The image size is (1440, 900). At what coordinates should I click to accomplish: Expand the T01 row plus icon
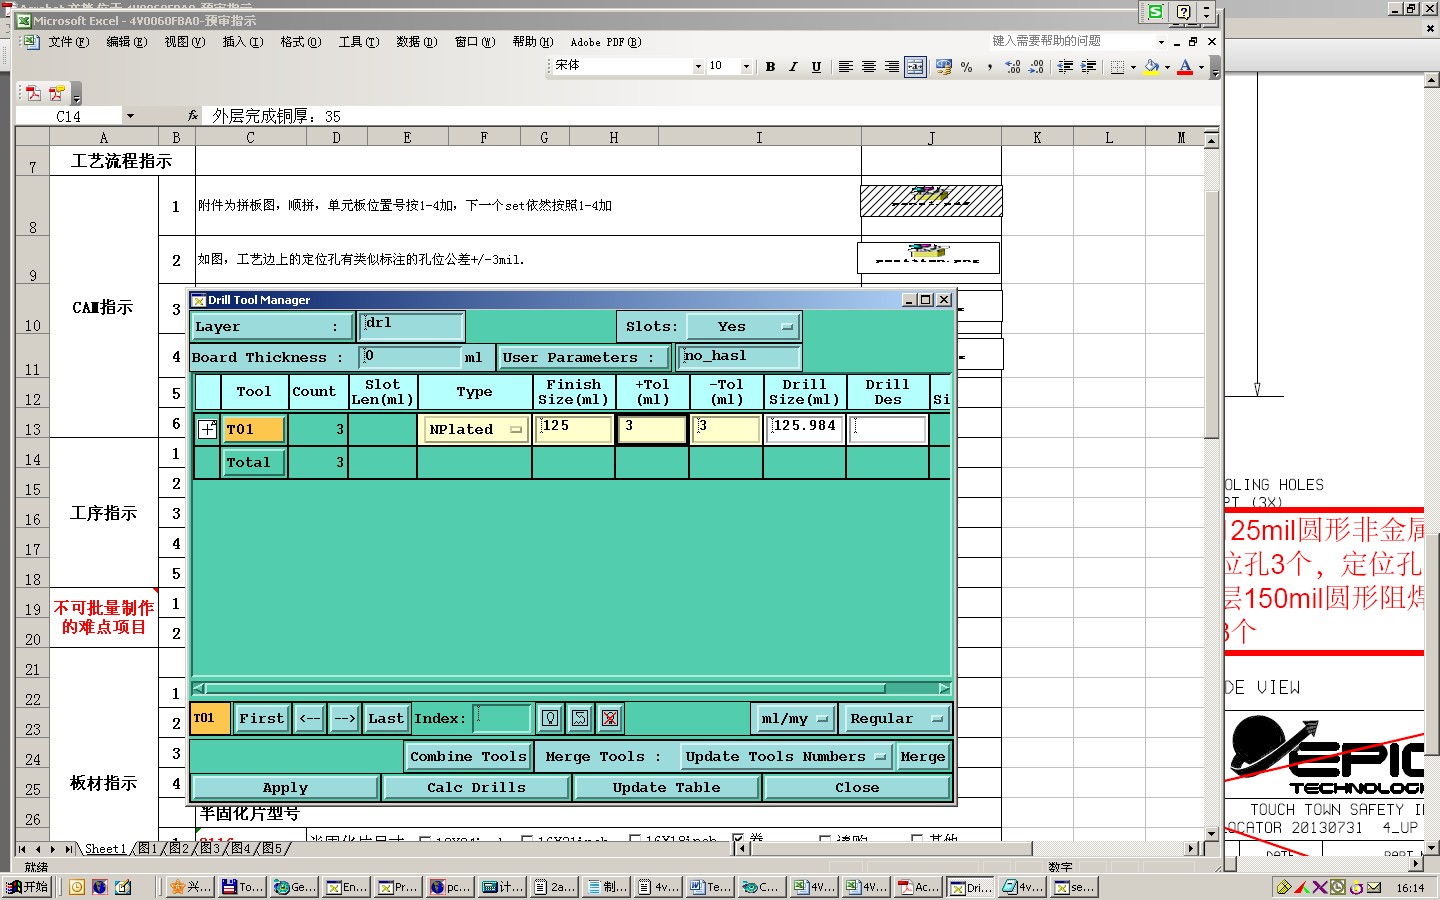(x=207, y=429)
